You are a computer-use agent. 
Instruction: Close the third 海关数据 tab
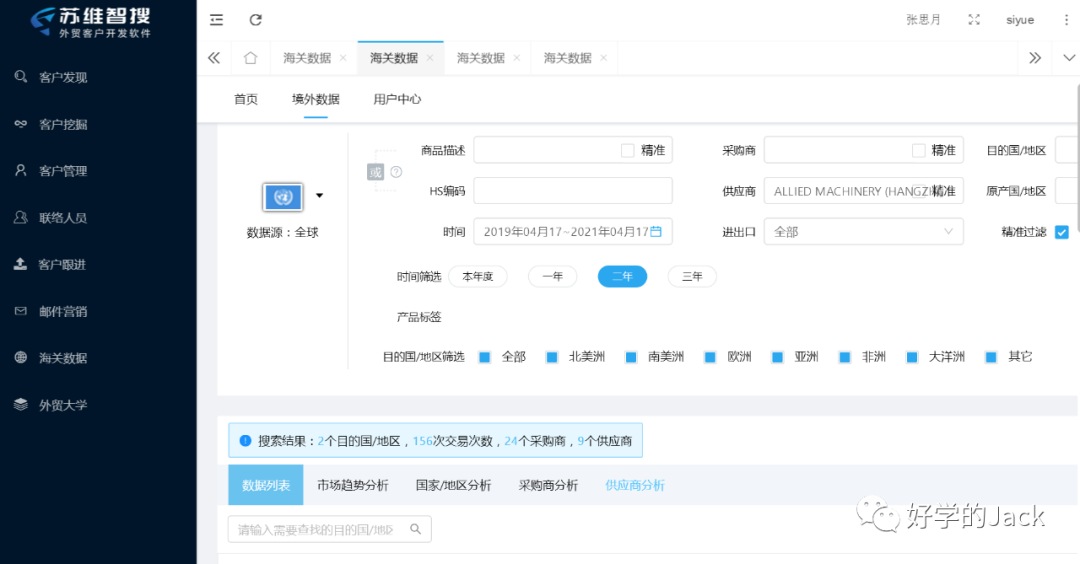517,58
